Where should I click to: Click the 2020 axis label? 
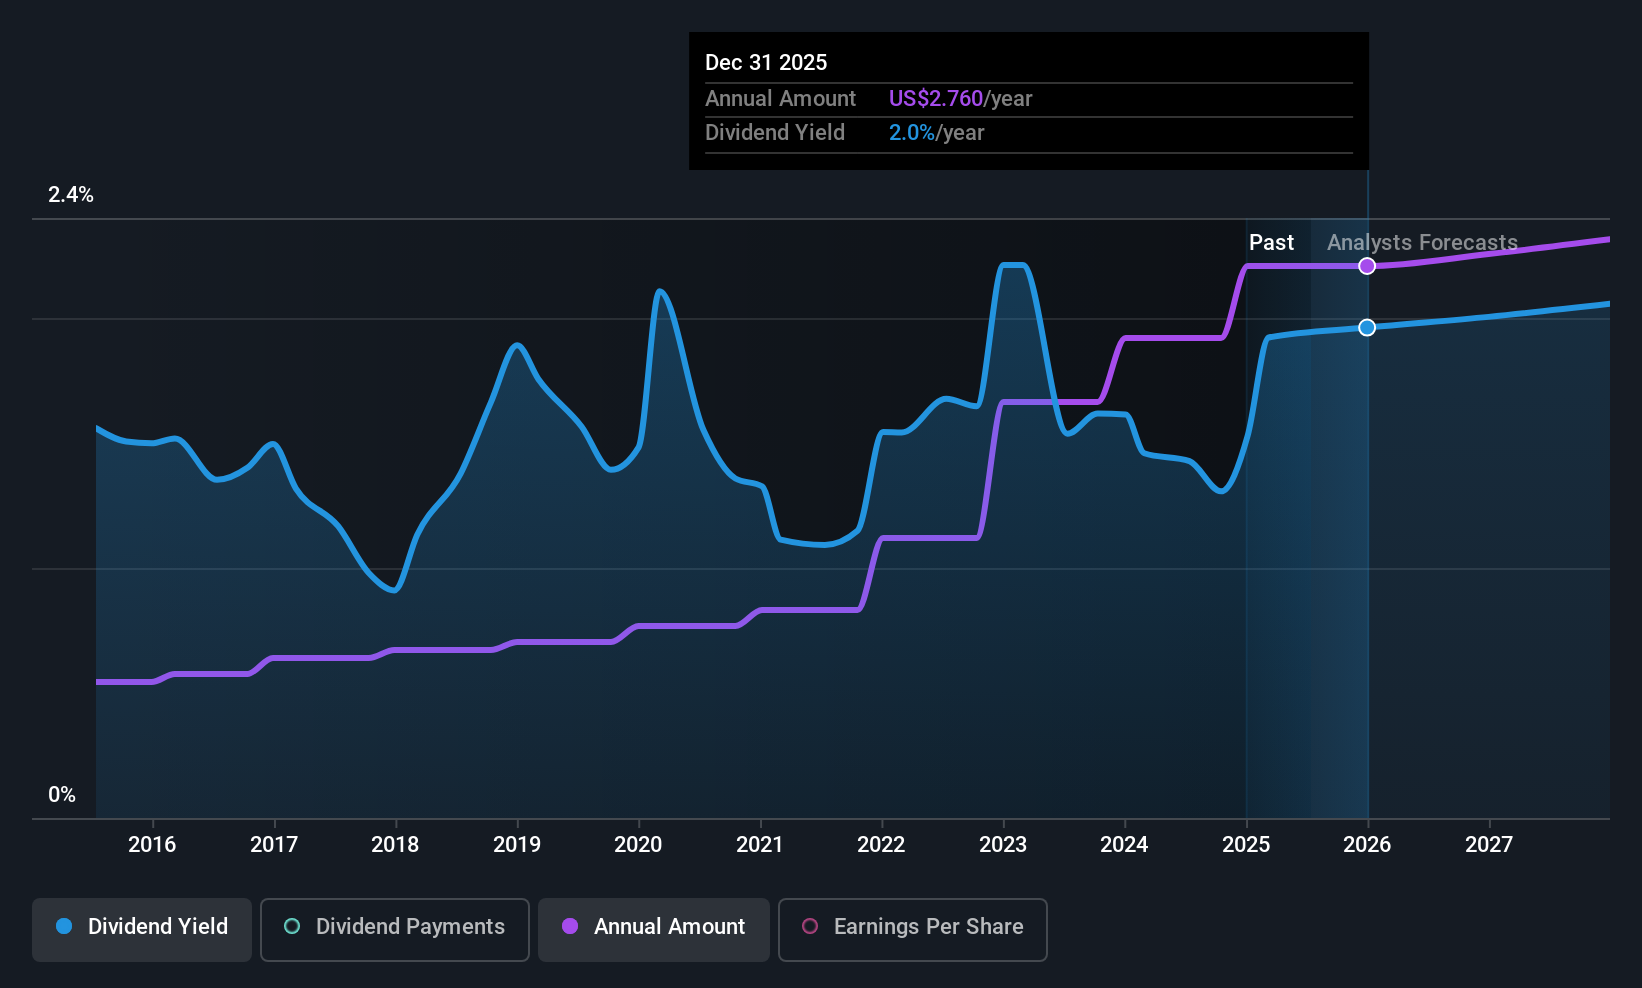click(x=638, y=845)
